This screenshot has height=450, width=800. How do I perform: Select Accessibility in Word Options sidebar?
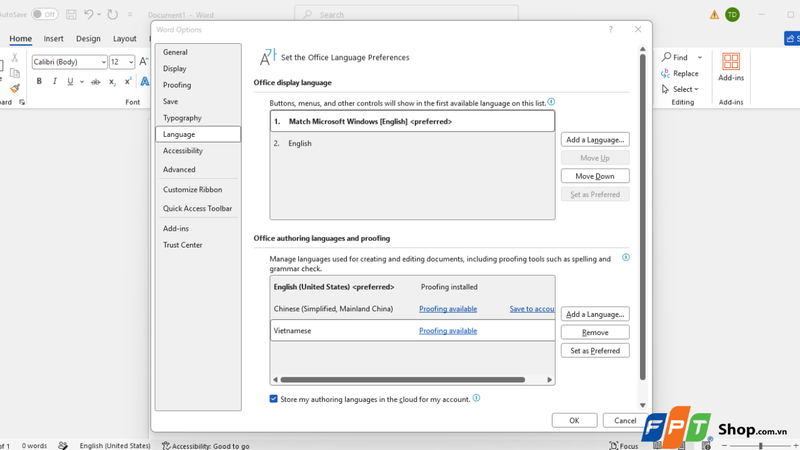pyautogui.click(x=198, y=151)
